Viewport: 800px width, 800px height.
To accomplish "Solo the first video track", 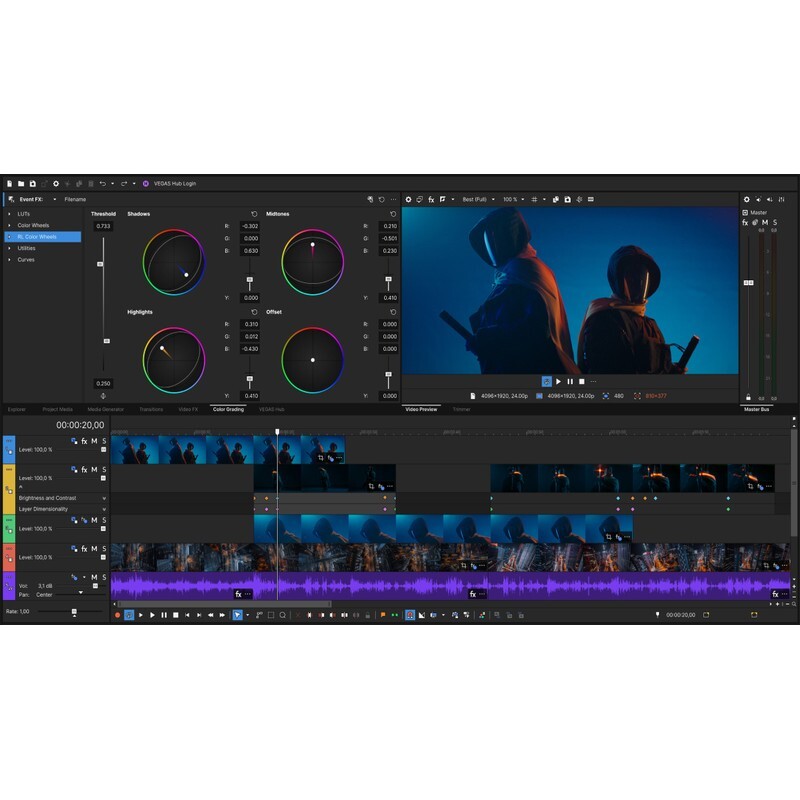I will tap(103, 441).
